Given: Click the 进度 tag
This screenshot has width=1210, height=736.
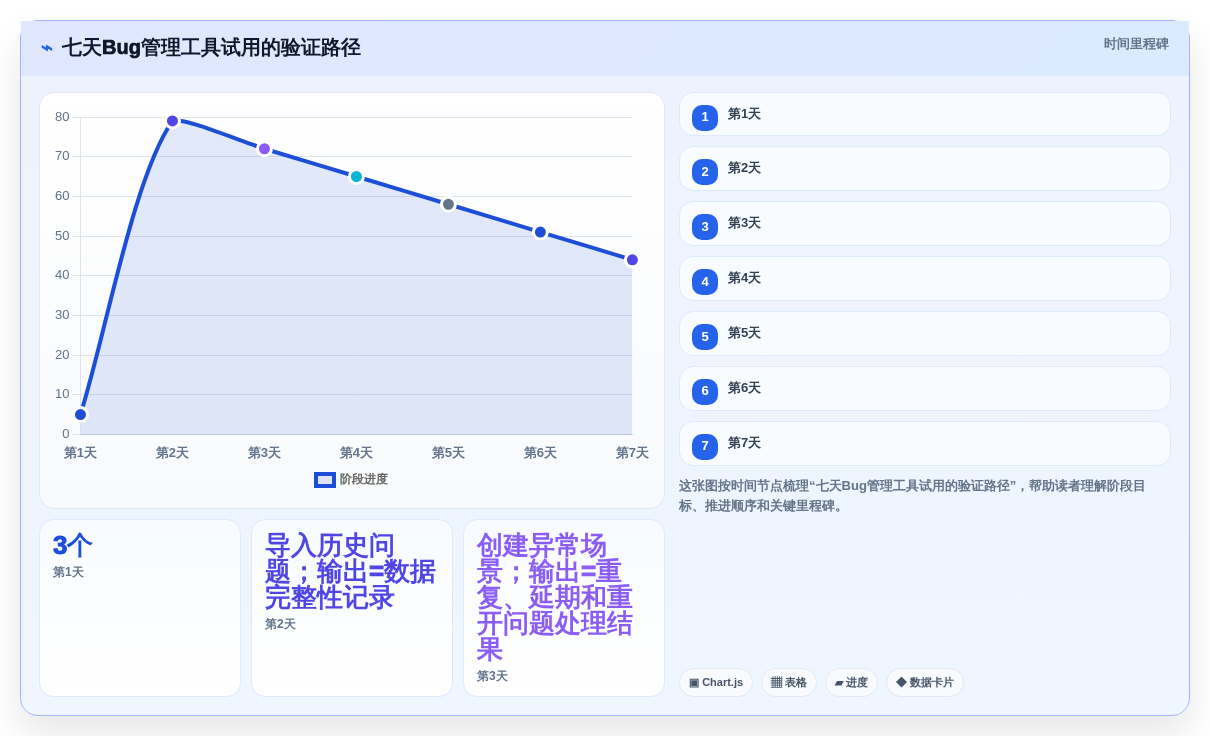Looking at the screenshot, I should tap(851, 682).
